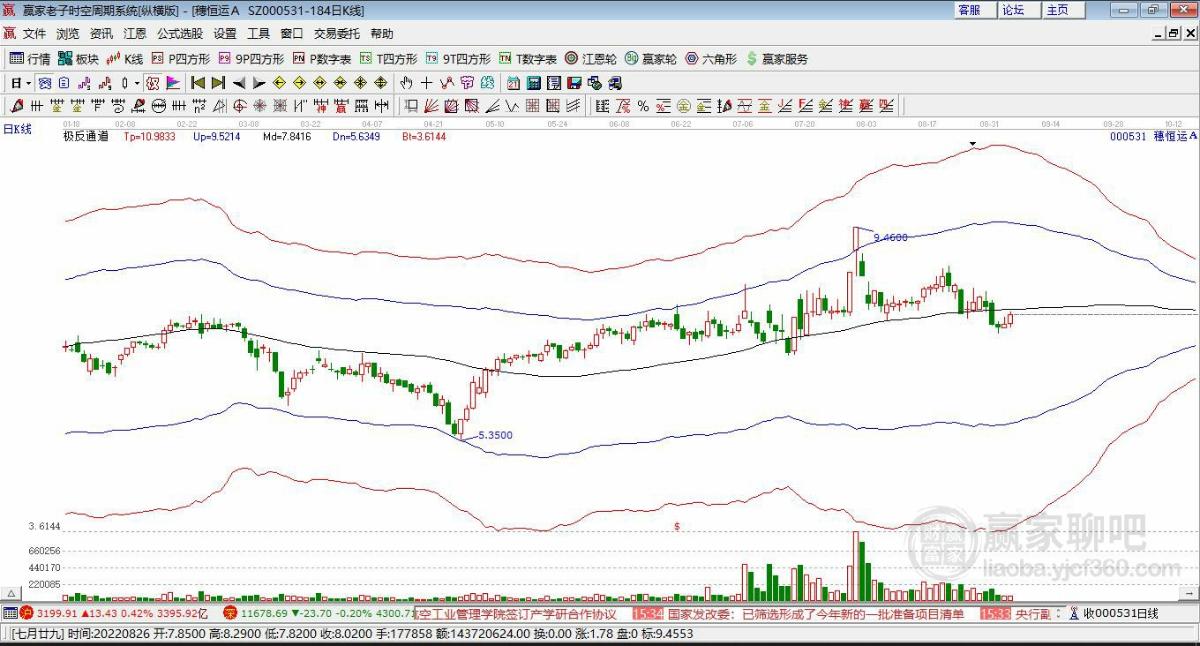Select the red 神 indicator icon
Viewport: 1200px width, 646px height.
pos(320,105)
